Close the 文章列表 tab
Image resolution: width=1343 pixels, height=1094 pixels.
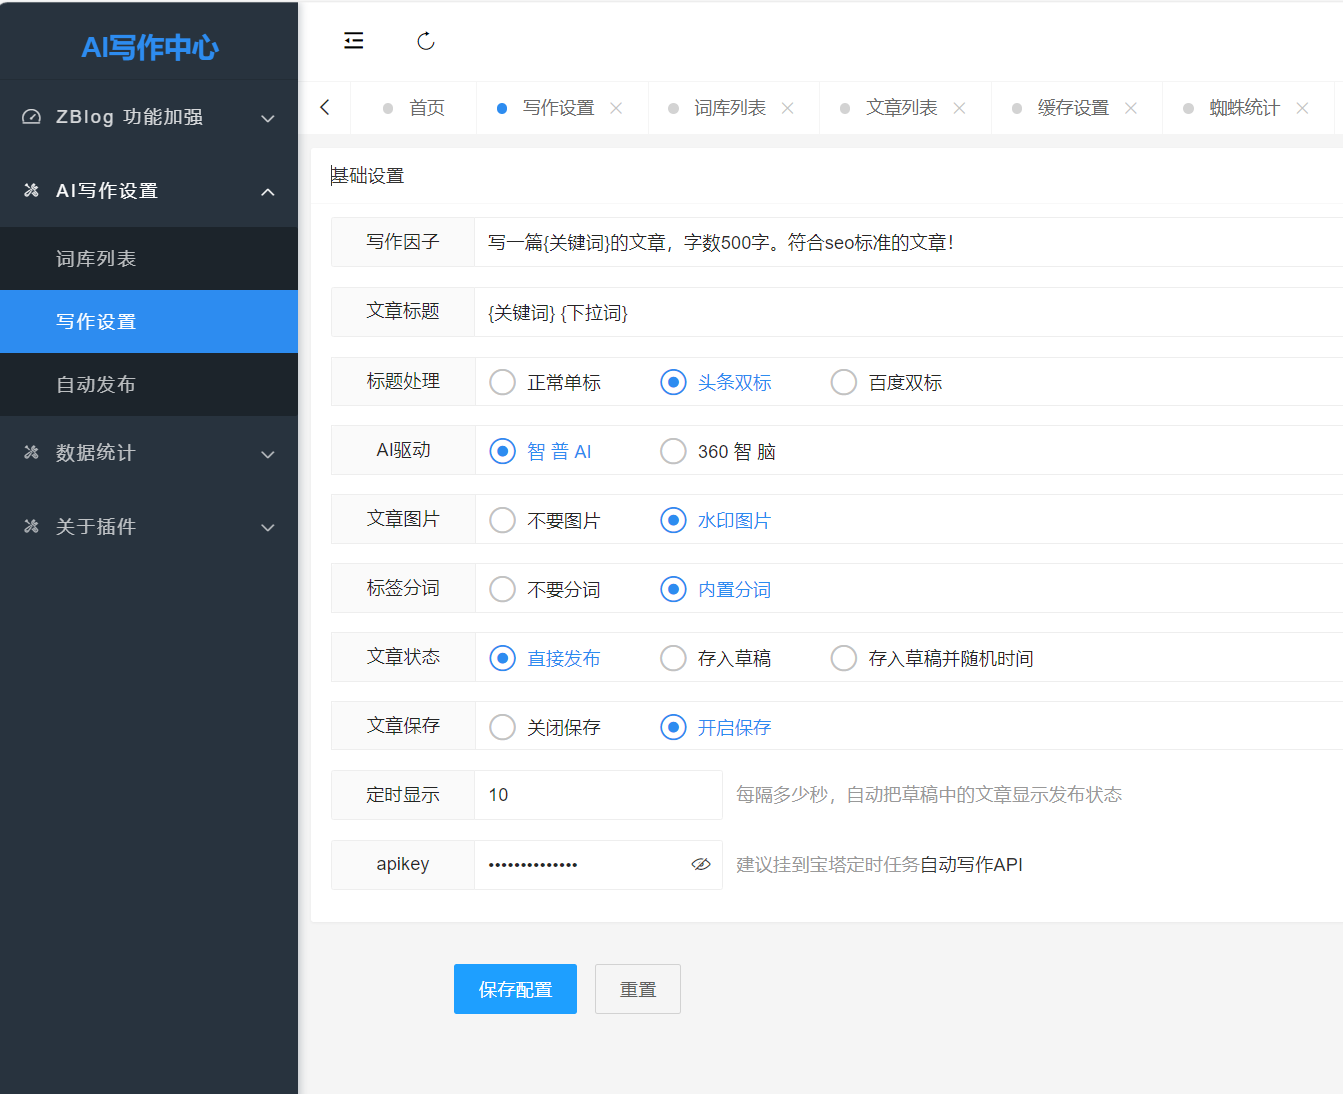point(959,108)
